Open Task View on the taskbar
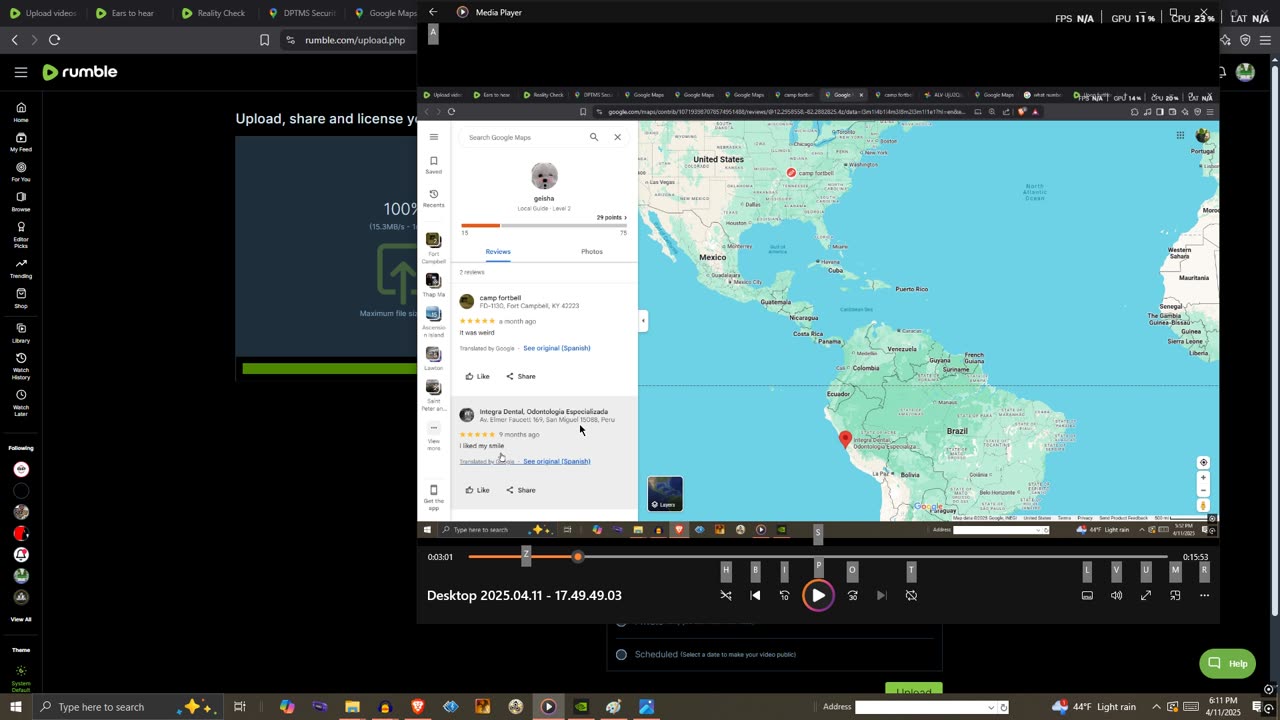 (x=240, y=707)
